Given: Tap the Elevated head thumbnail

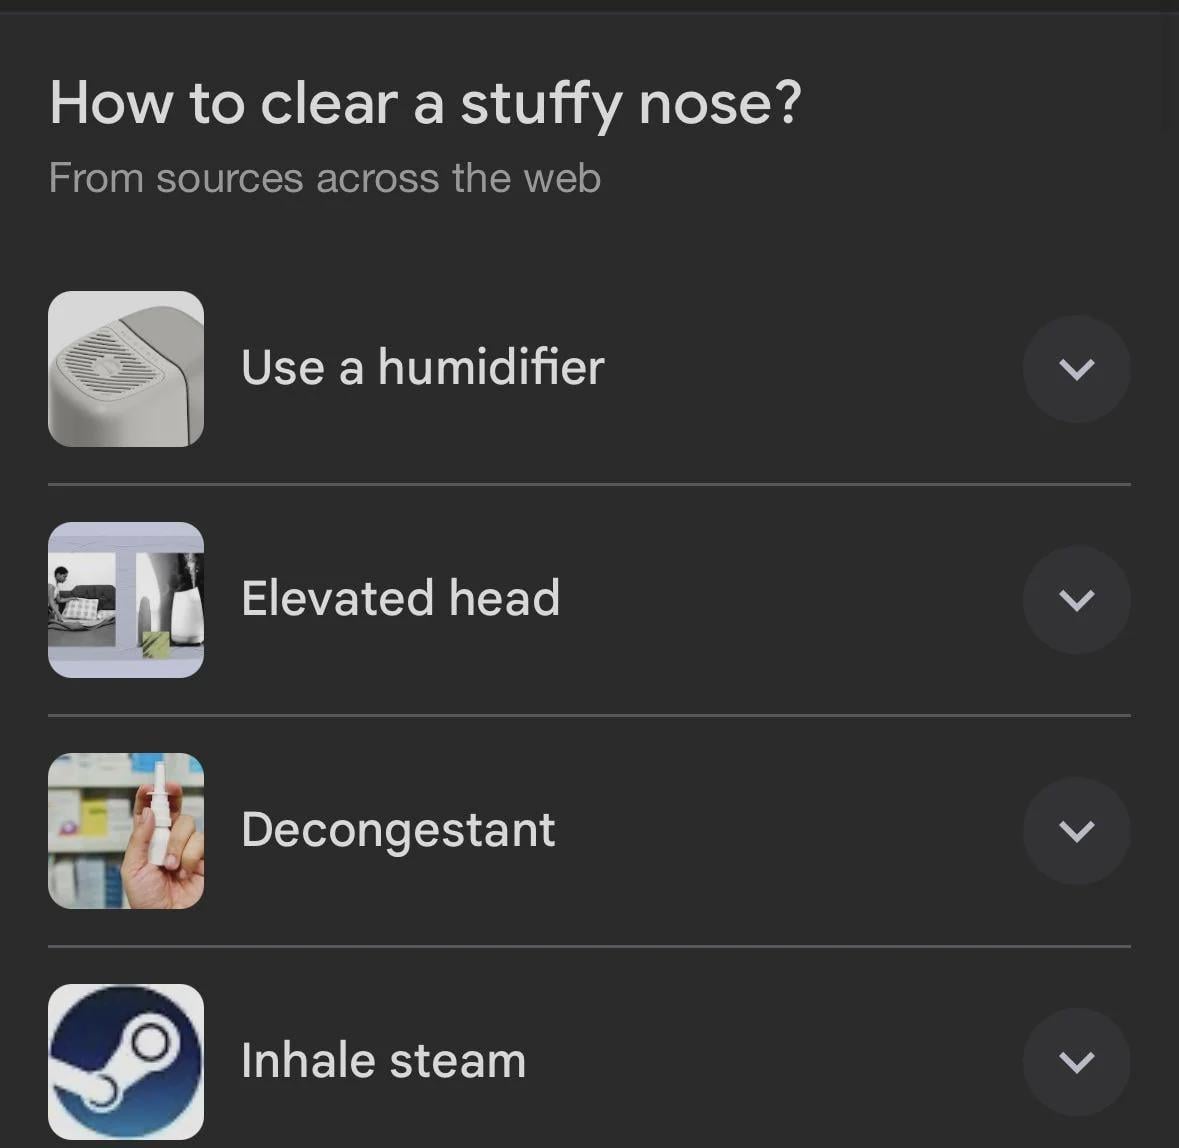Looking at the screenshot, I should [126, 600].
